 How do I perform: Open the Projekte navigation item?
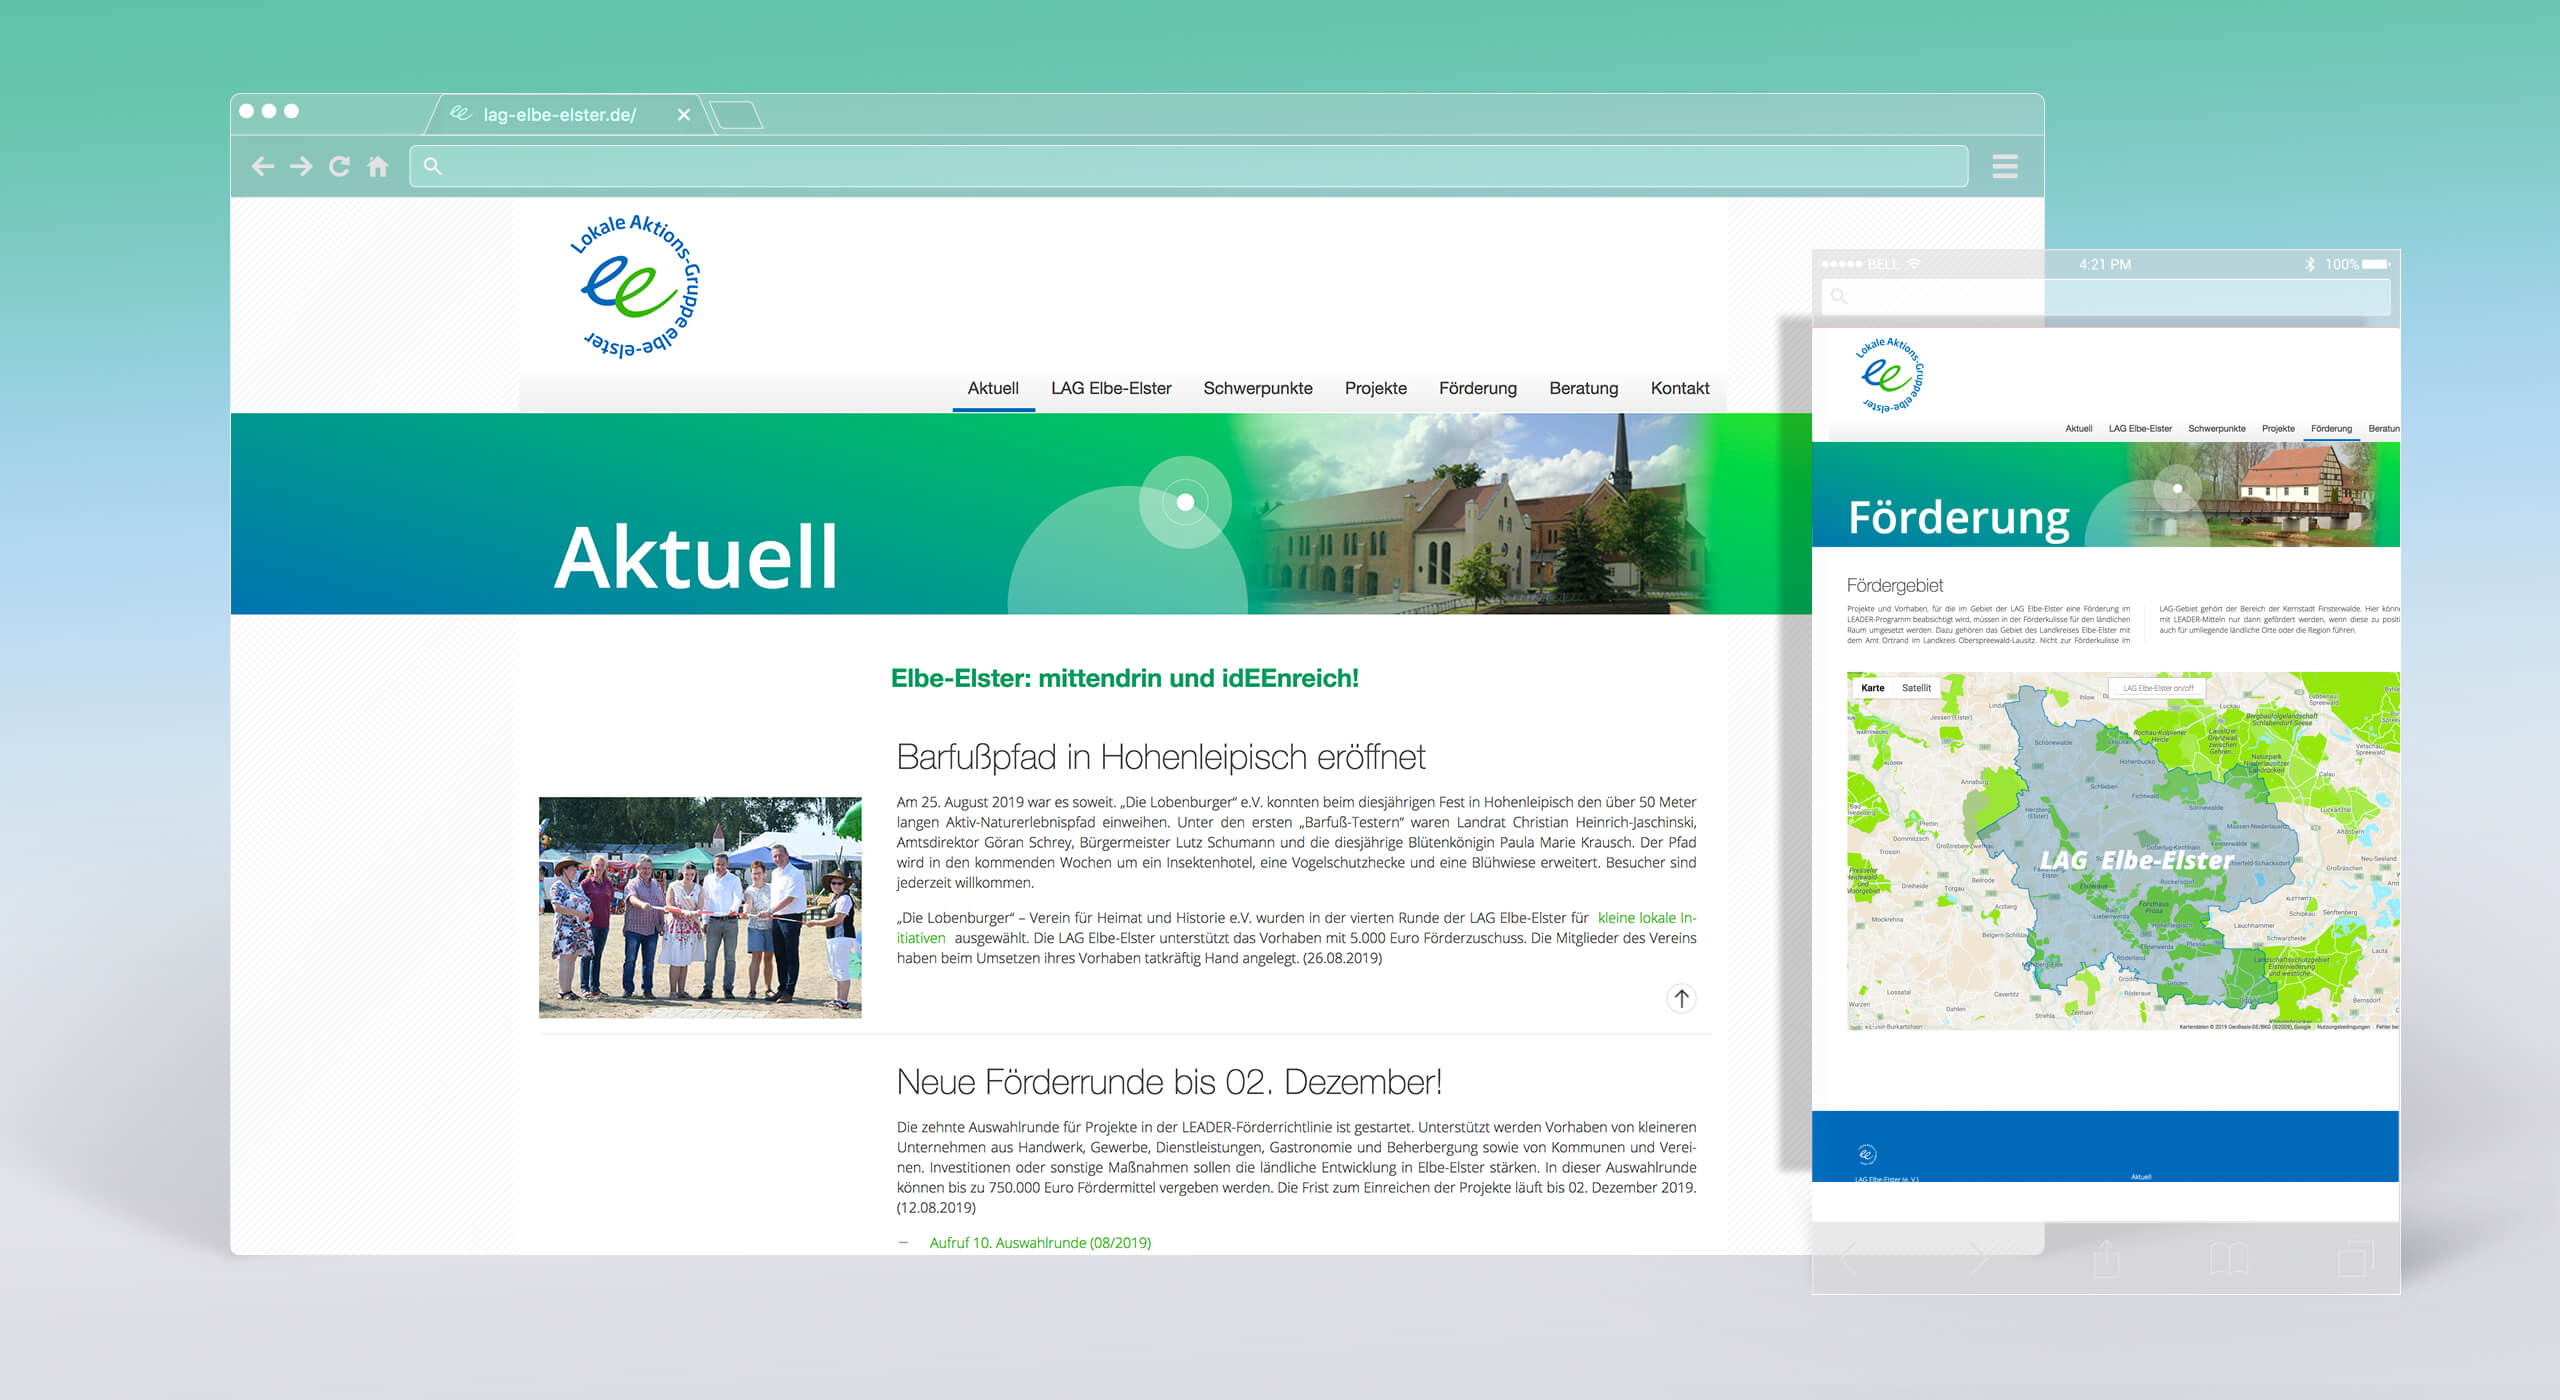[x=1375, y=388]
